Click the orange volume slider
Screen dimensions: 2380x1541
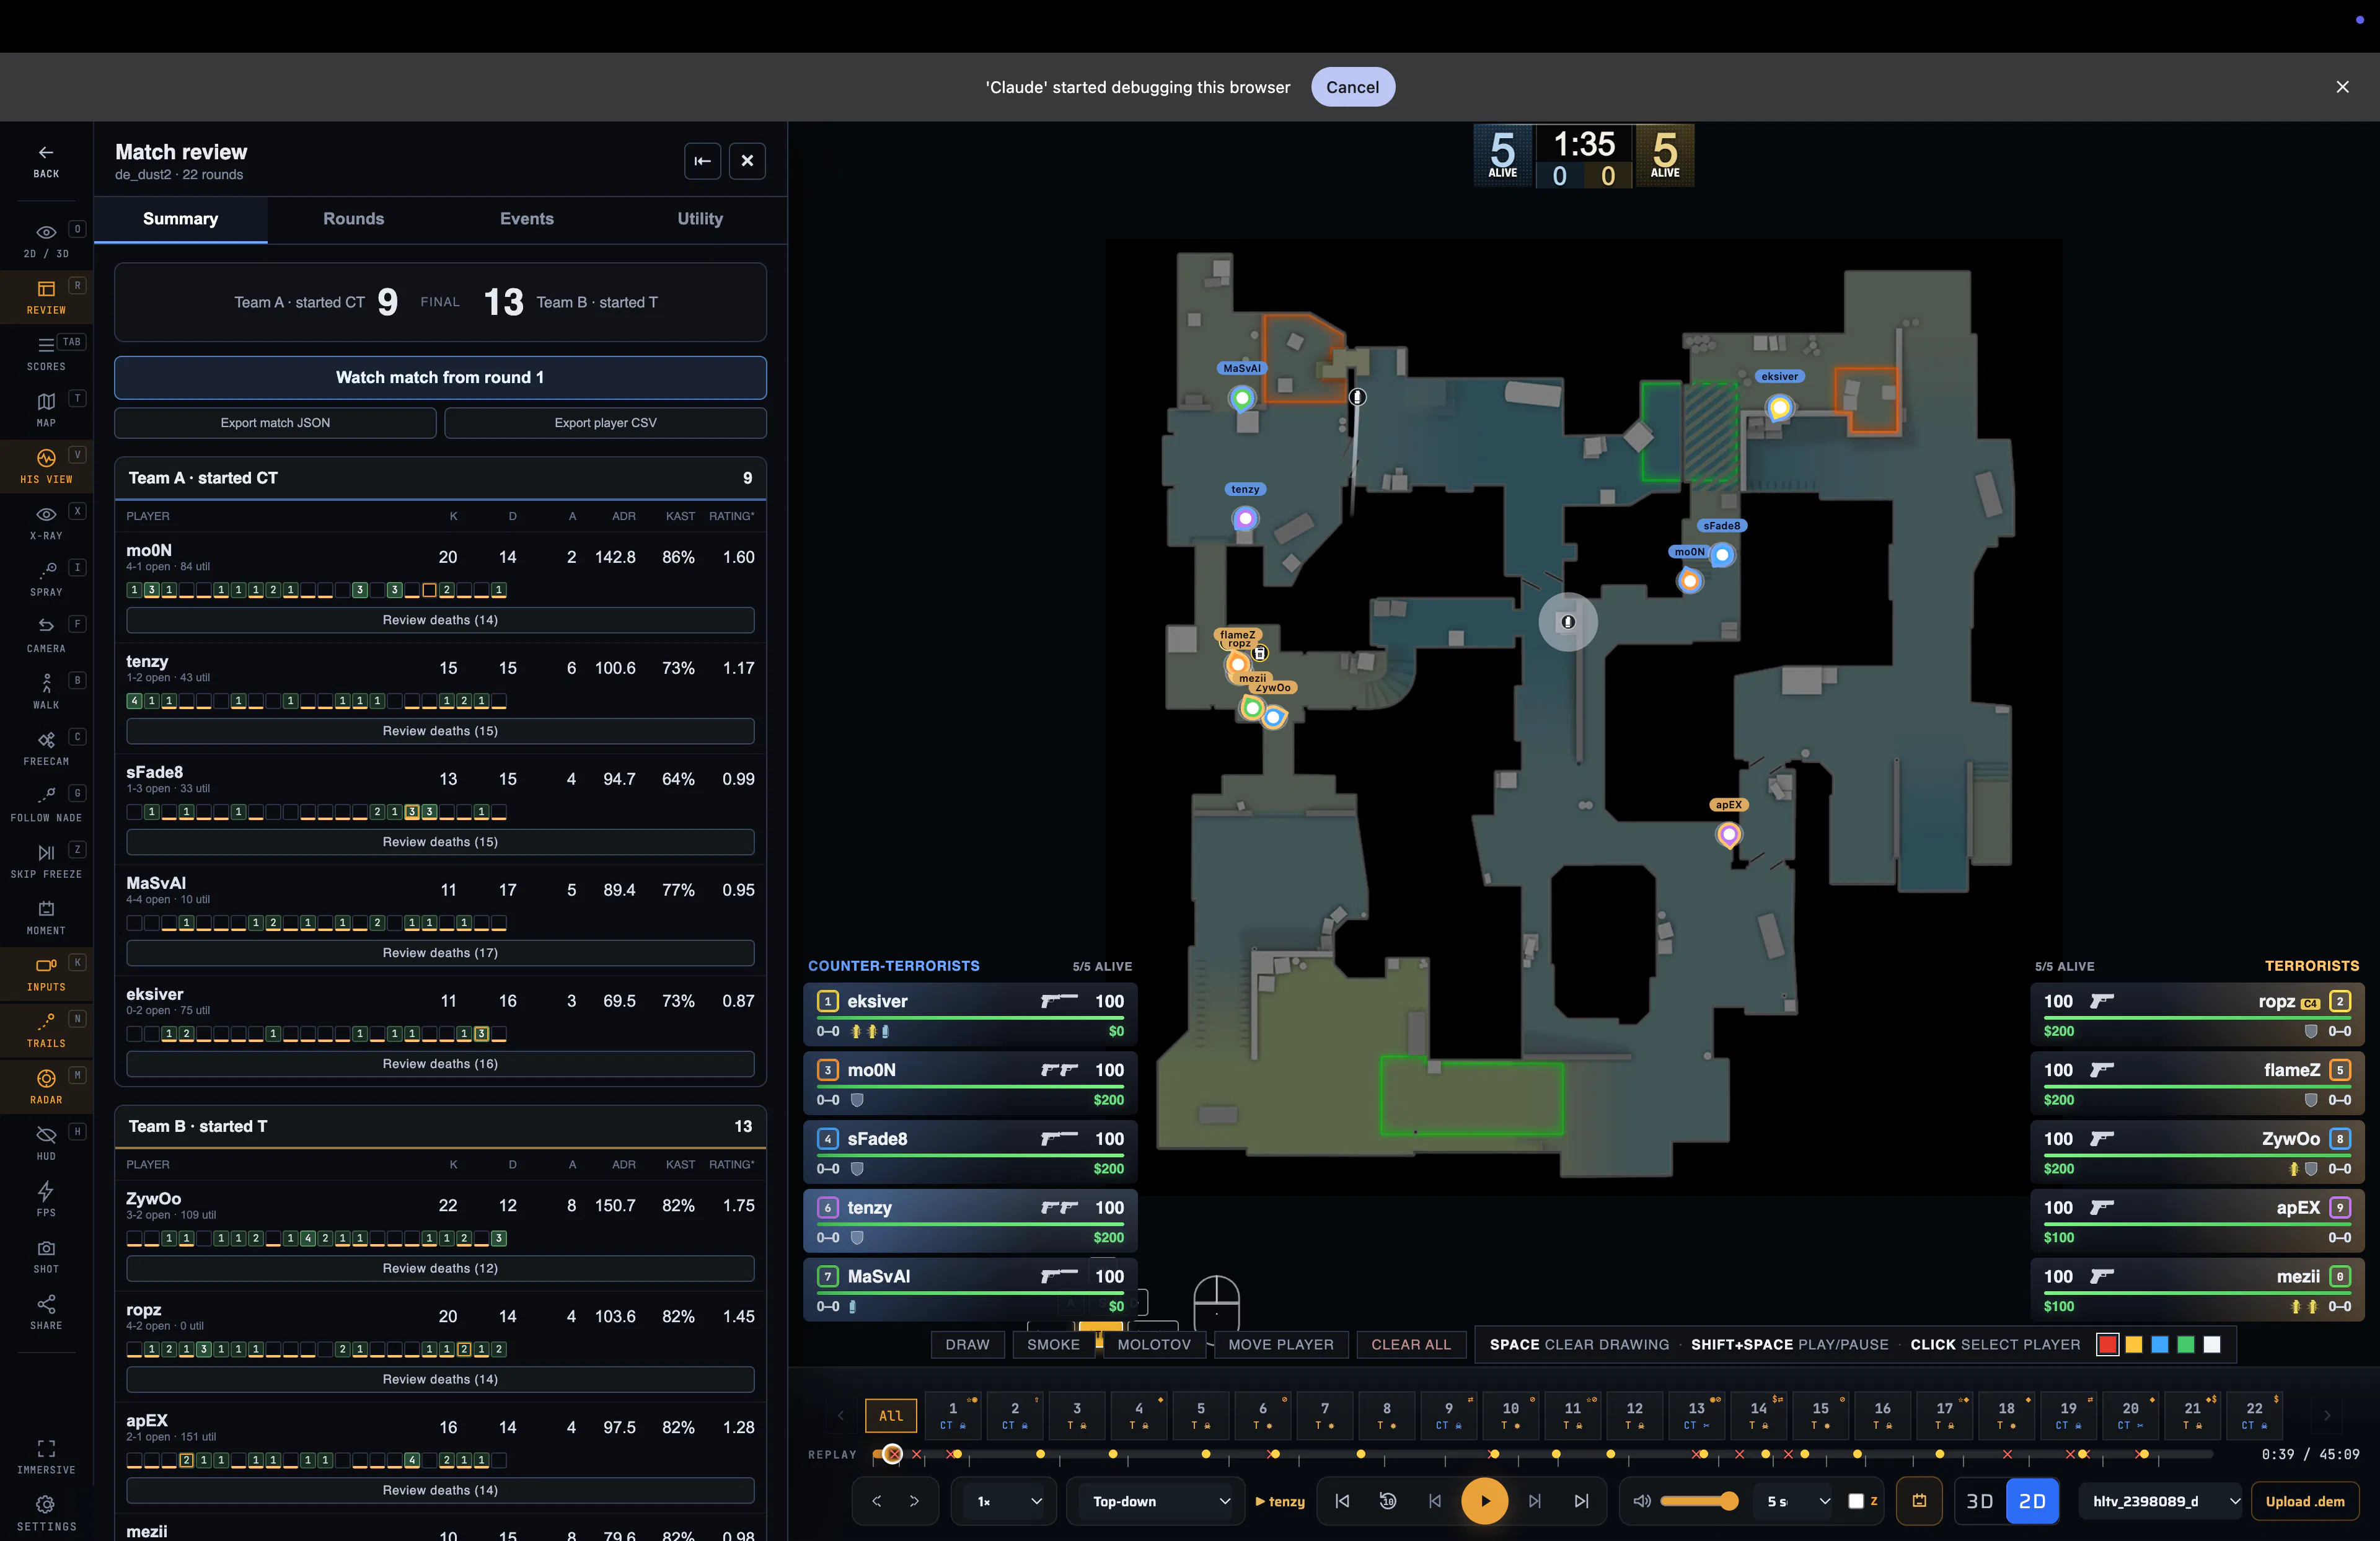coord(1699,1501)
